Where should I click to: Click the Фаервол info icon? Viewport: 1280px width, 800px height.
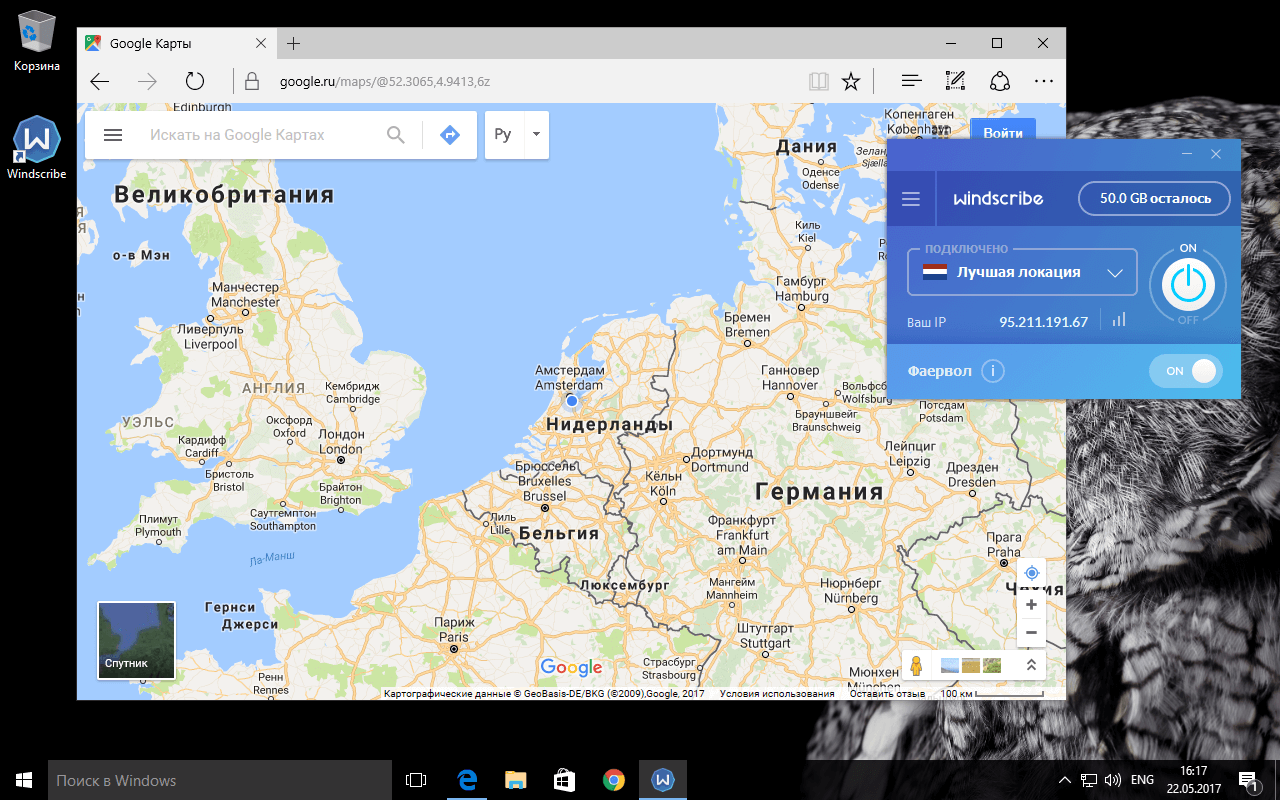993,371
